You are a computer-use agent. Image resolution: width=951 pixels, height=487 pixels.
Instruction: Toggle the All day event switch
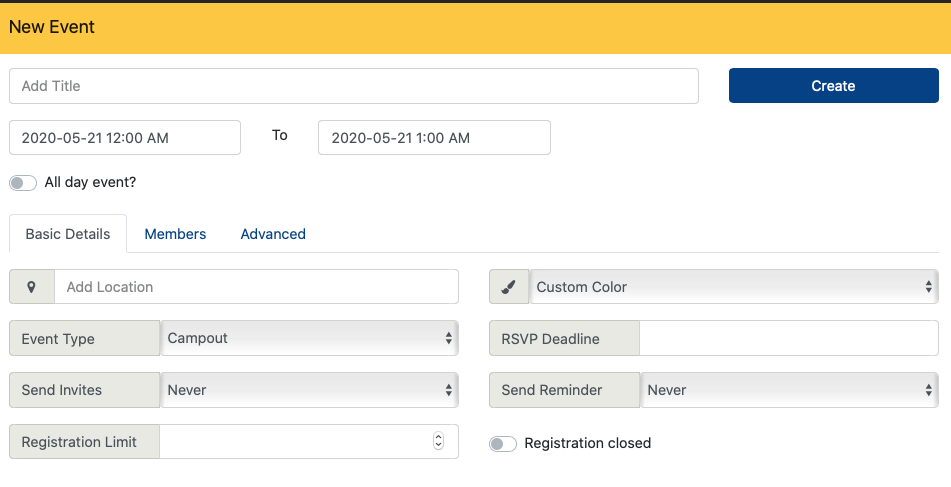pyautogui.click(x=23, y=183)
